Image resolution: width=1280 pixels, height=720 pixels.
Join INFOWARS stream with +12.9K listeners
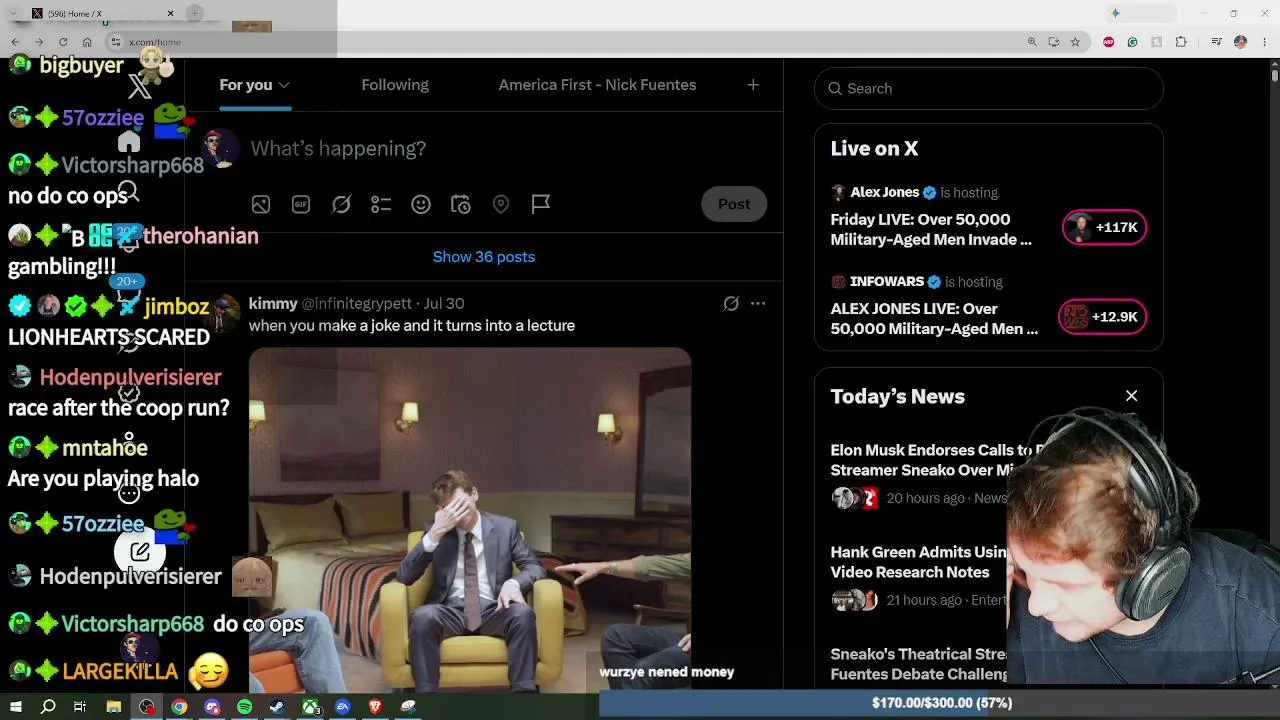tap(1102, 316)
